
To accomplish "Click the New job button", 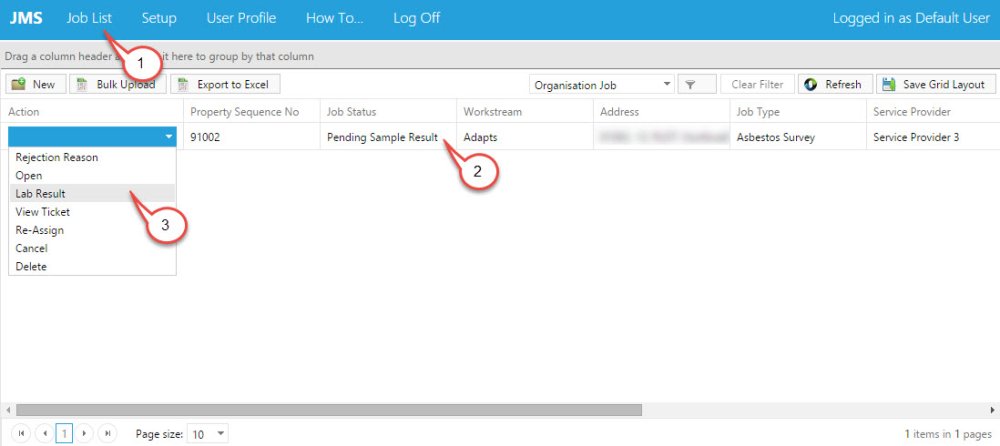I will [x=36, y=84].
